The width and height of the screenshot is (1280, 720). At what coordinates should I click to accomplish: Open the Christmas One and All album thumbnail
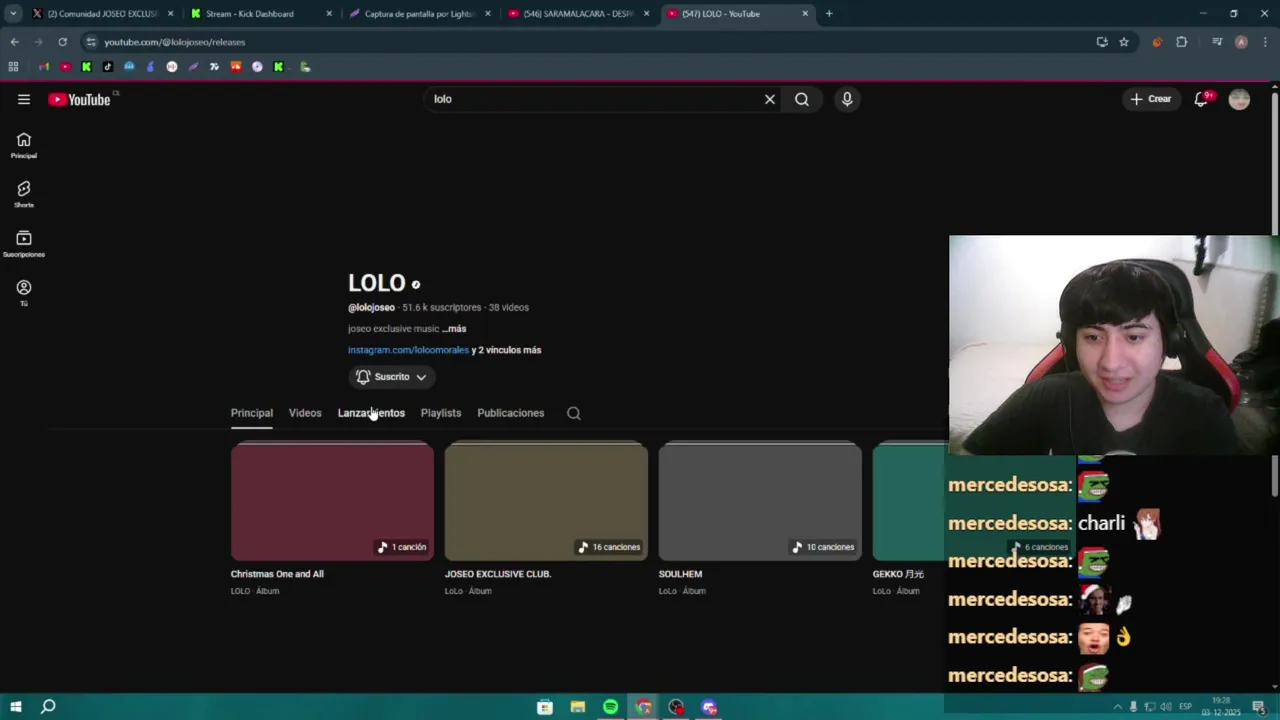[x=332, y=501]
